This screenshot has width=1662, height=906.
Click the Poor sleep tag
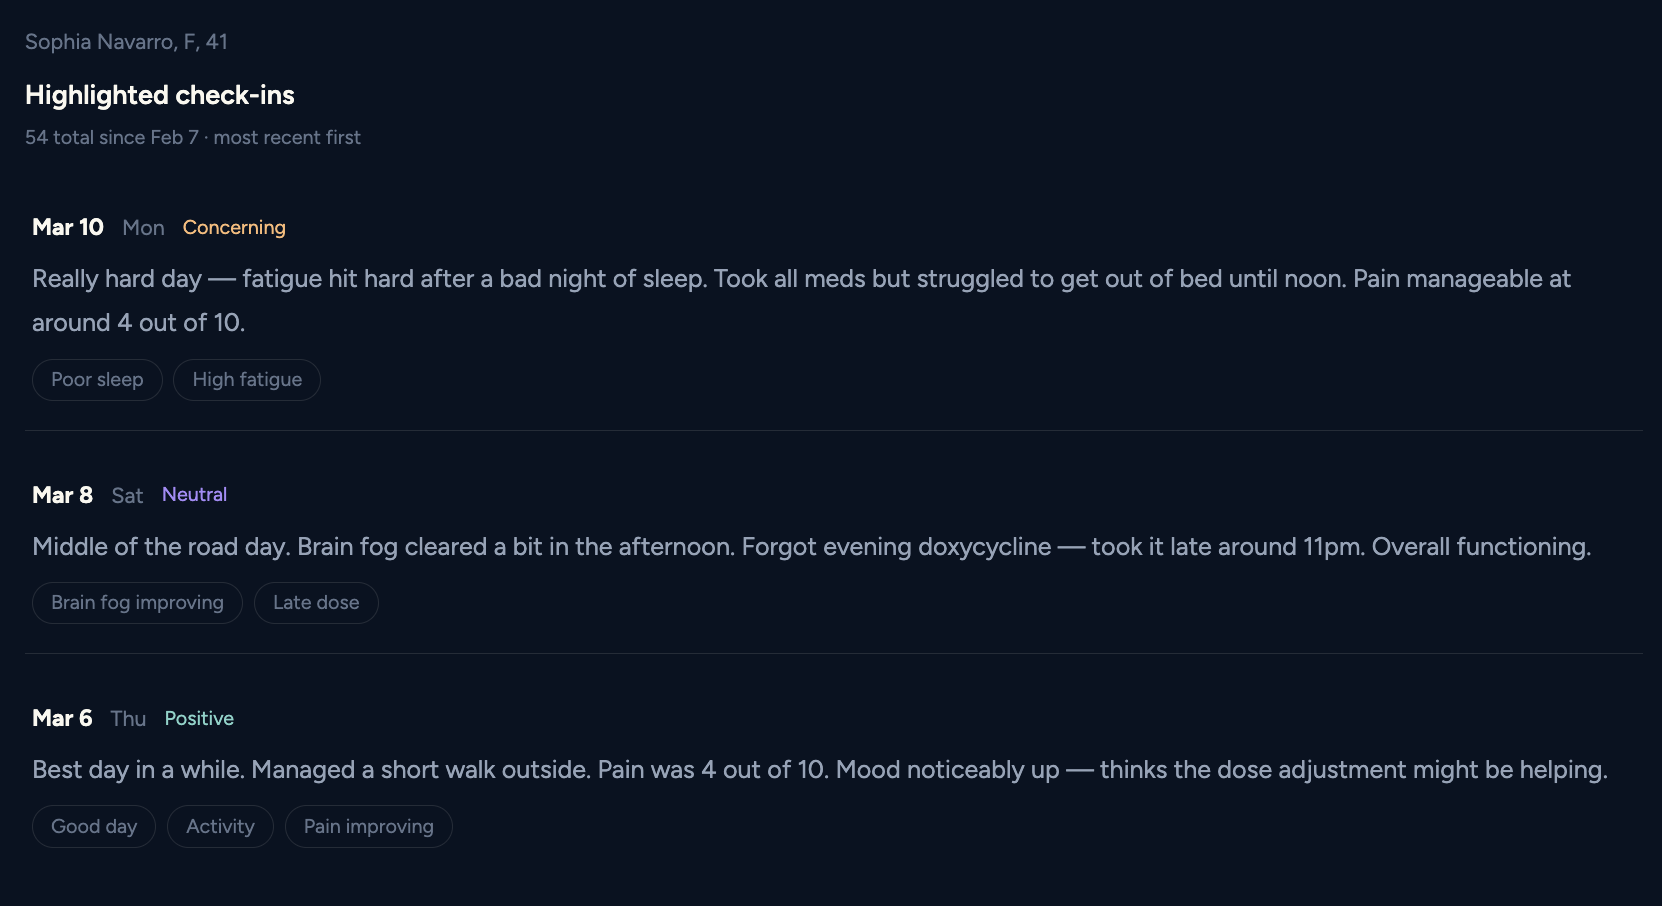pyautogui.click(x=97, y=380)
